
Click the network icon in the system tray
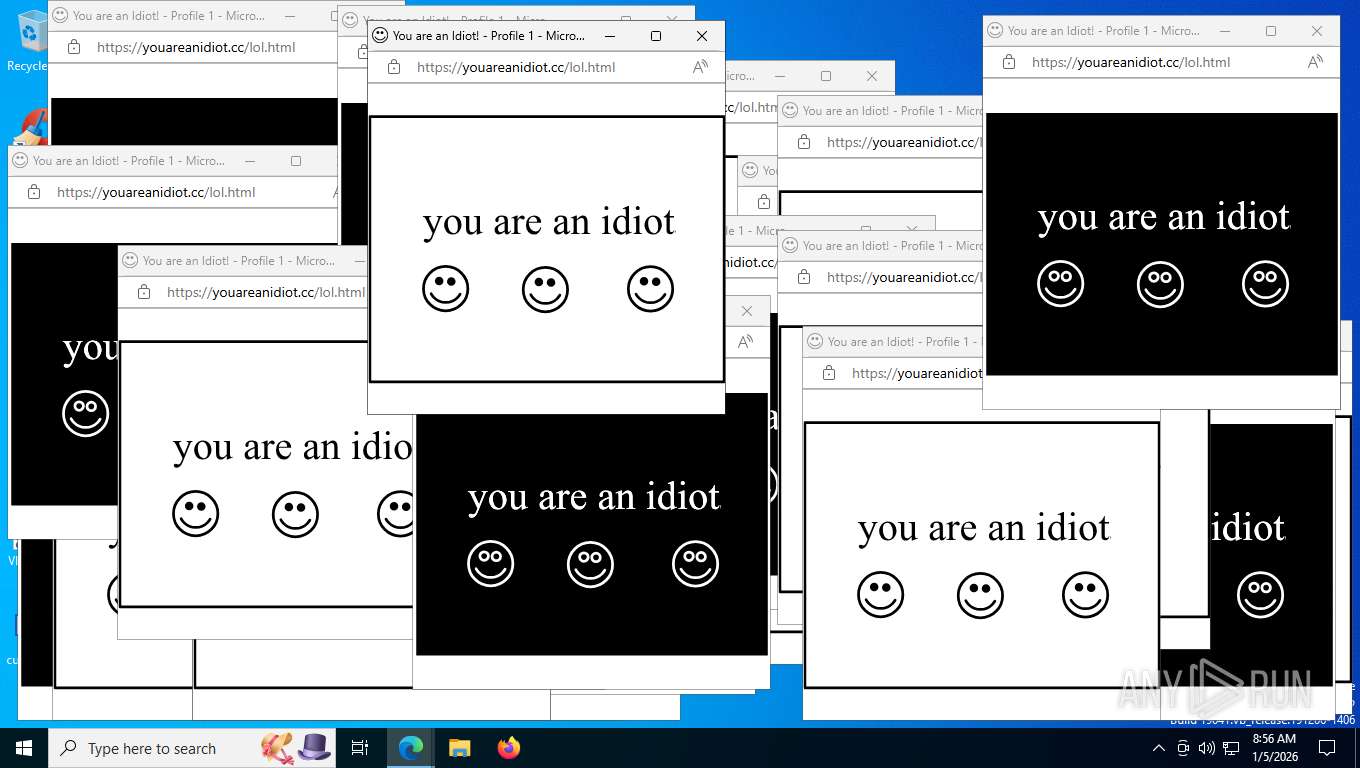tap(1231, 748)
